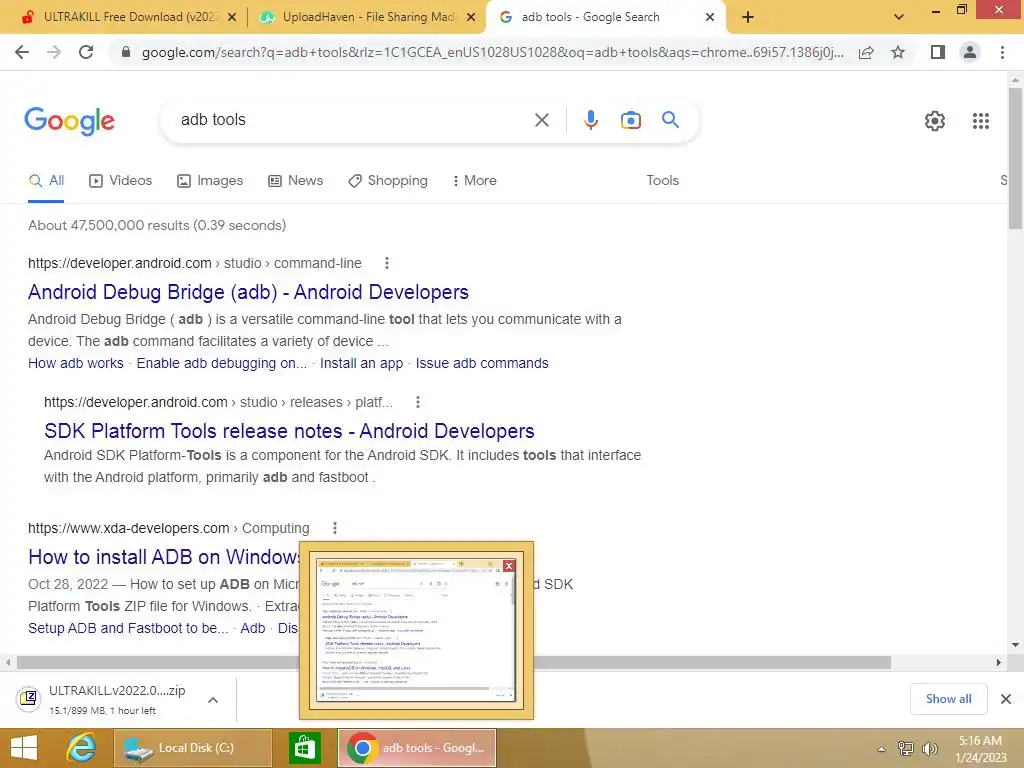The height and width of the screenshot is (768, 1024).
Task: Click the horizontal scrollbar right arrow
Action: pyautogui.click(x=998, y=663)
